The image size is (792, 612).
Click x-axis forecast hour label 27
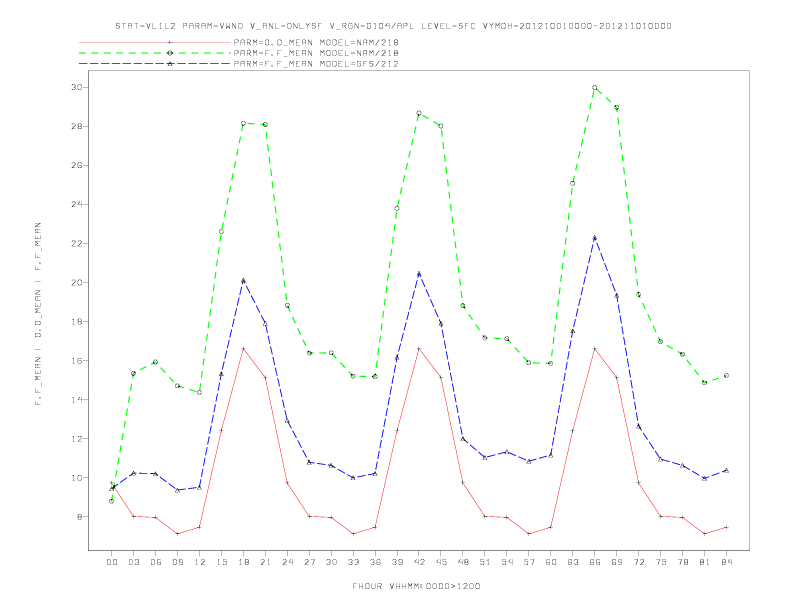[x=309, y=562]
